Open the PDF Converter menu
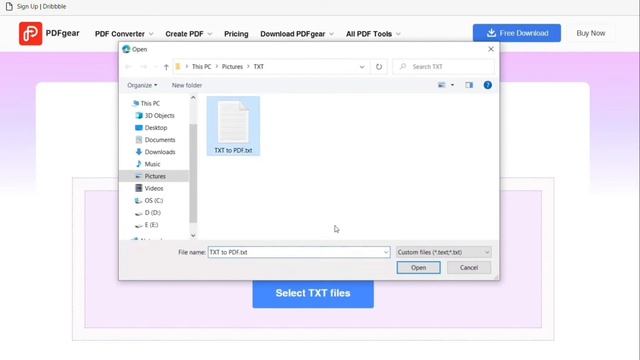This screenshot has height=360, width=640. pos(124,34)
